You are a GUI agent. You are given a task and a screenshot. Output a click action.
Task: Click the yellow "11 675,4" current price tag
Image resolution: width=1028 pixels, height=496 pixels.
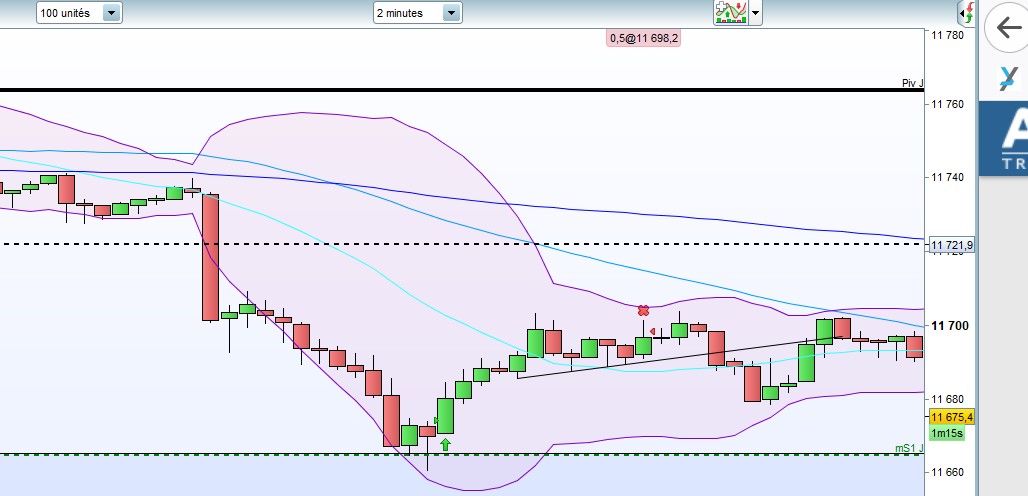pos(951,417)
